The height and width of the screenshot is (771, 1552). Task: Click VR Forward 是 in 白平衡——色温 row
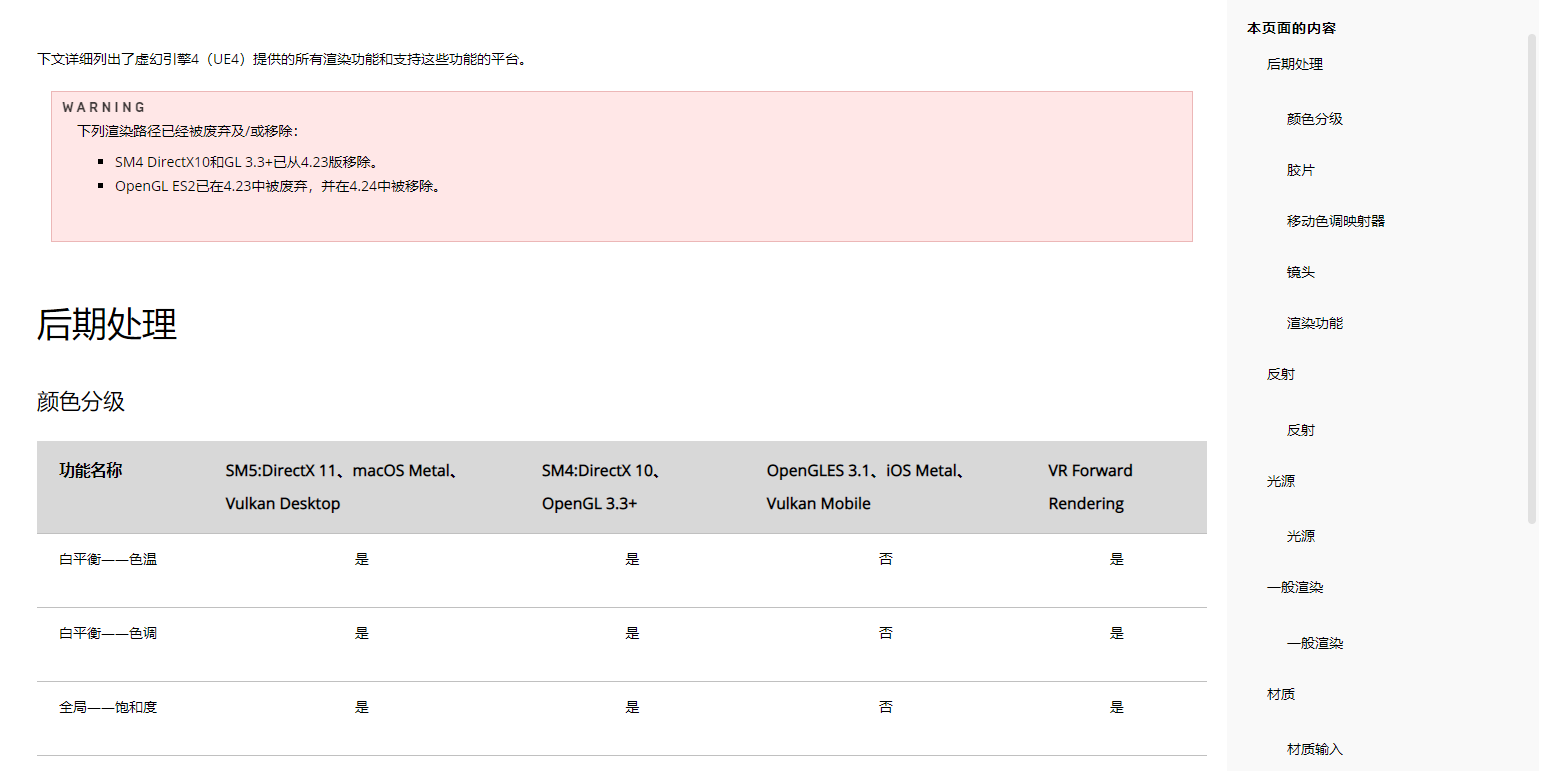(1117, 559)
